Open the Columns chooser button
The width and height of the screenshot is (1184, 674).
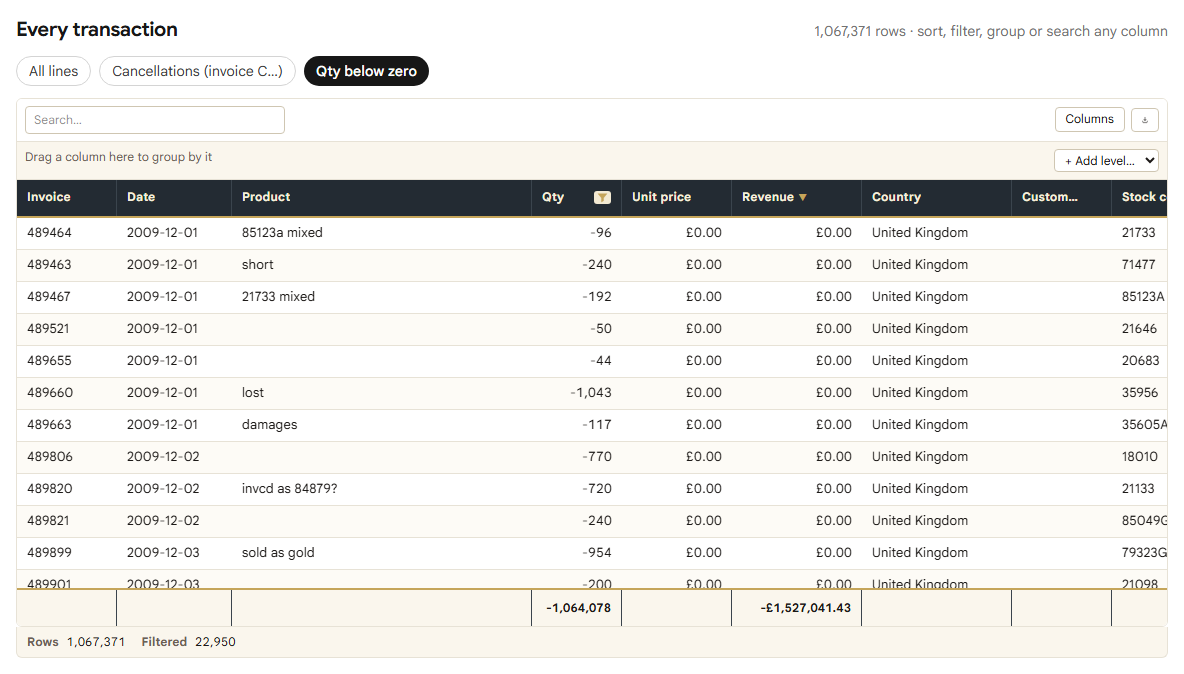[1090, 119]
